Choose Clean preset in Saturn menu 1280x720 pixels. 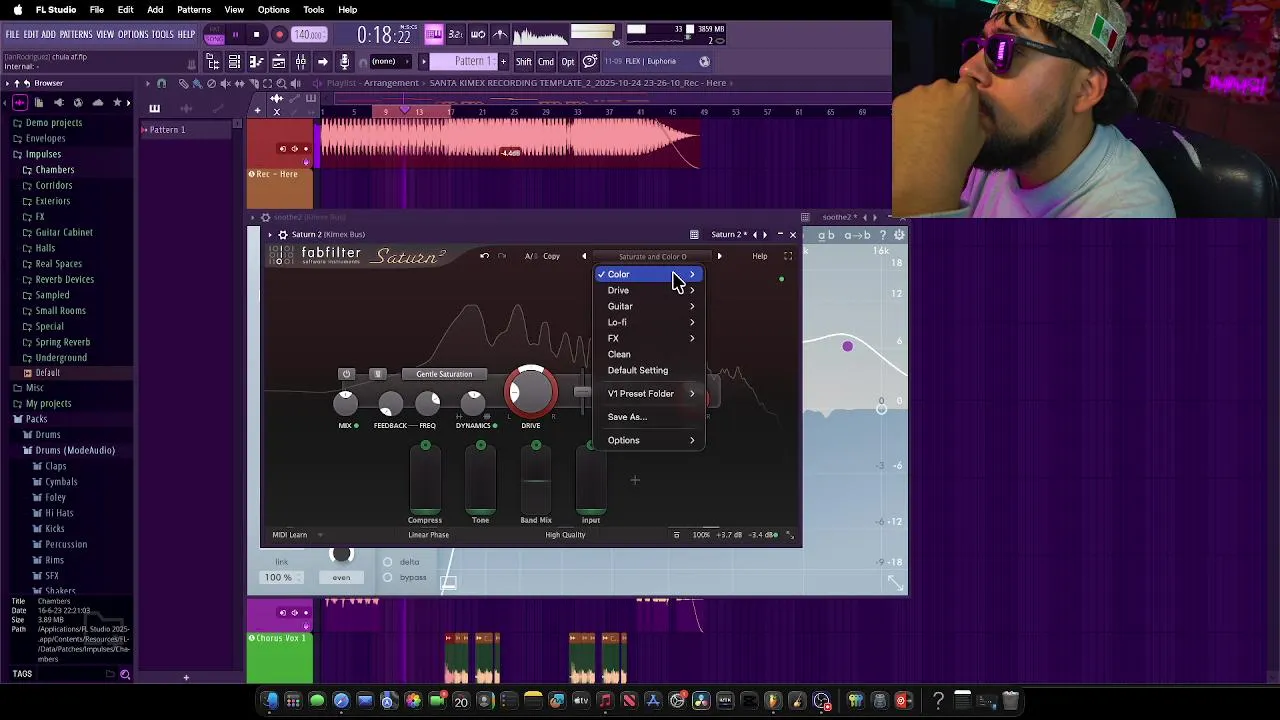(x=650, y=354)
